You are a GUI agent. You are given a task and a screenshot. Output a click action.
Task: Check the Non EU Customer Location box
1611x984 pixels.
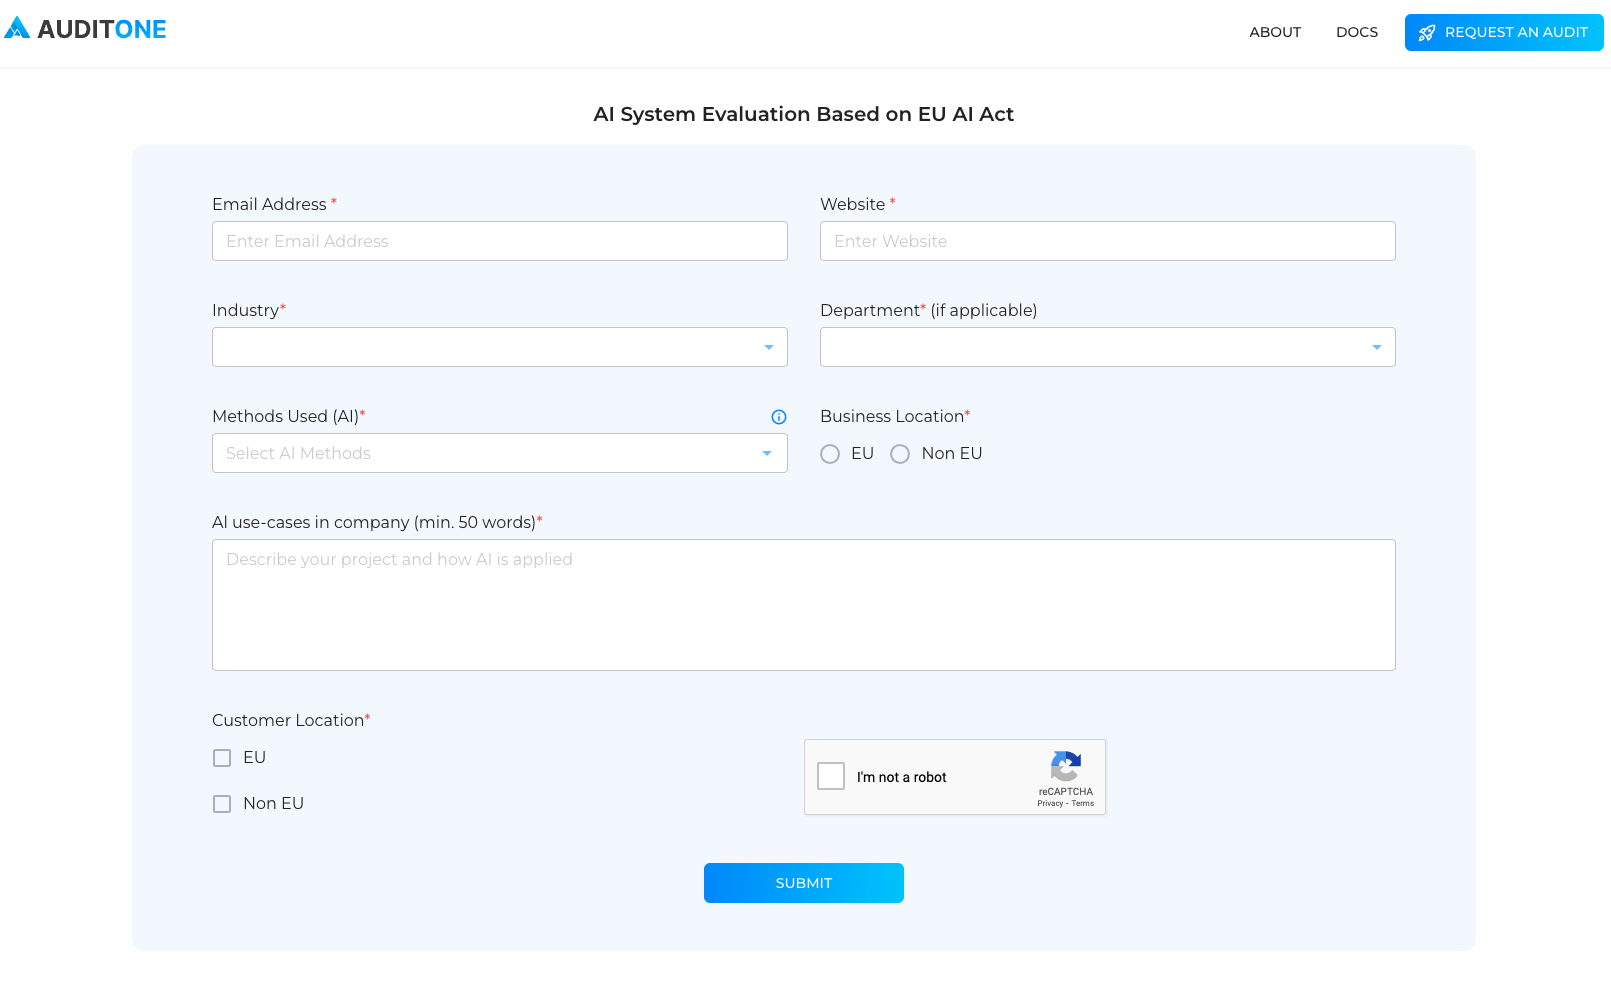(x=222, y=804)
